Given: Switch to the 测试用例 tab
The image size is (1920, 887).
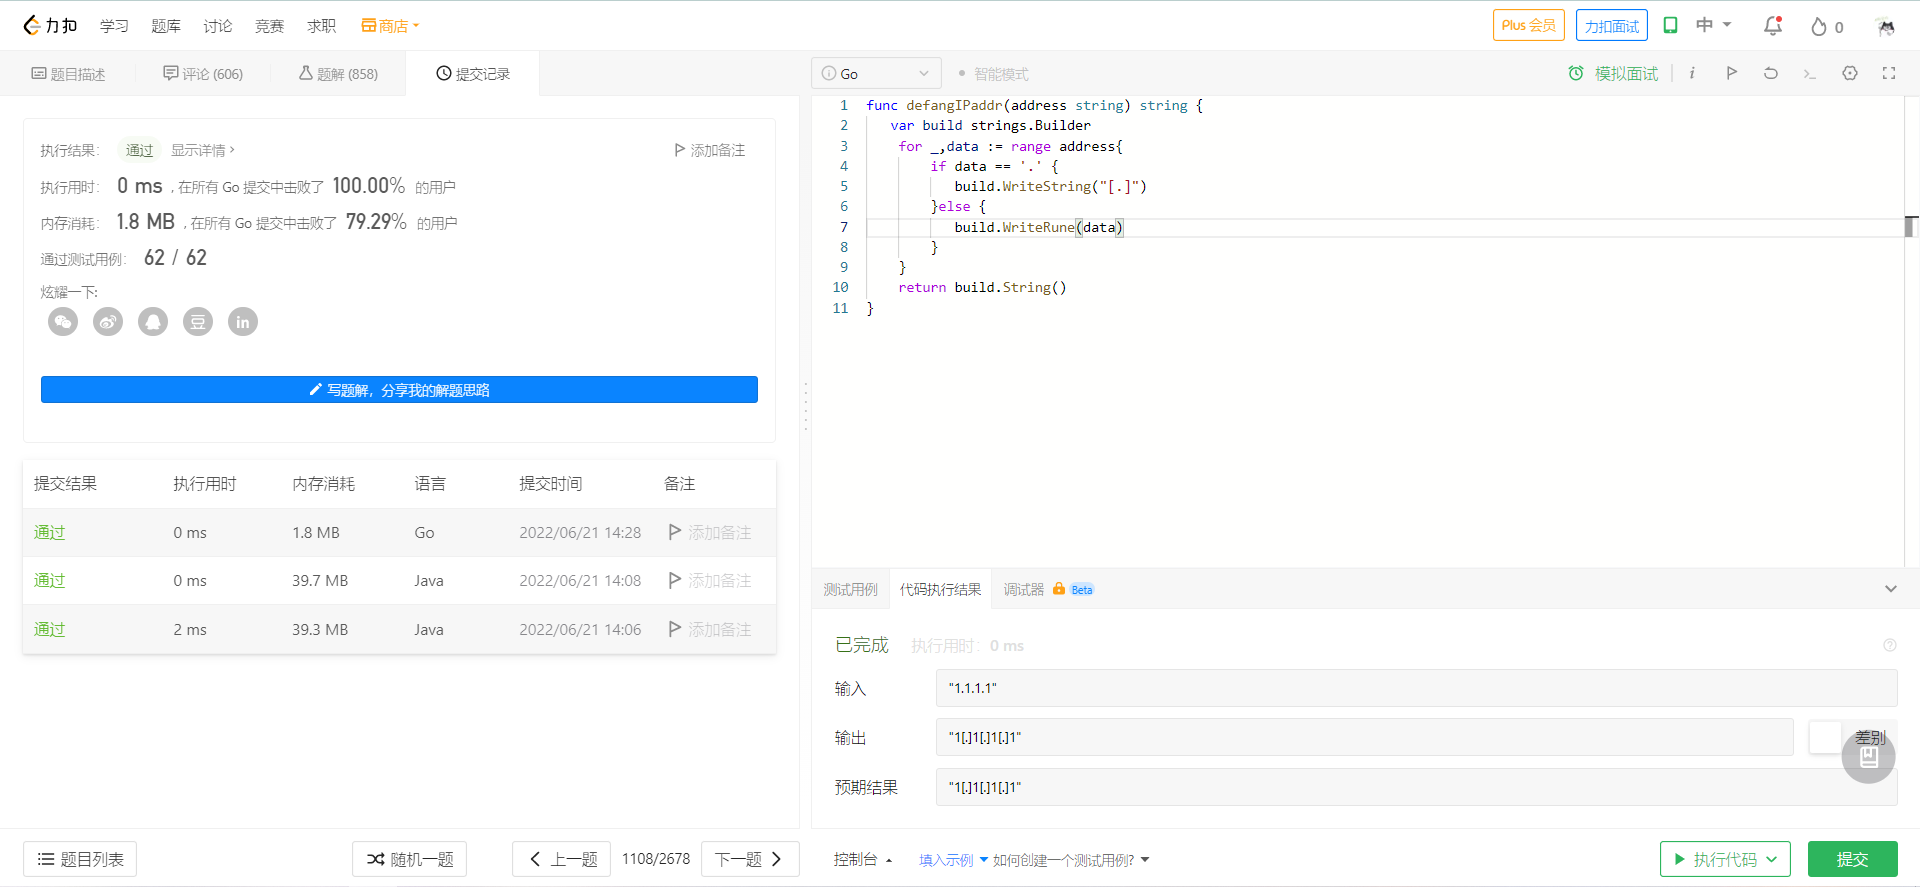Looking at the screenshot, I should [850, 589].
